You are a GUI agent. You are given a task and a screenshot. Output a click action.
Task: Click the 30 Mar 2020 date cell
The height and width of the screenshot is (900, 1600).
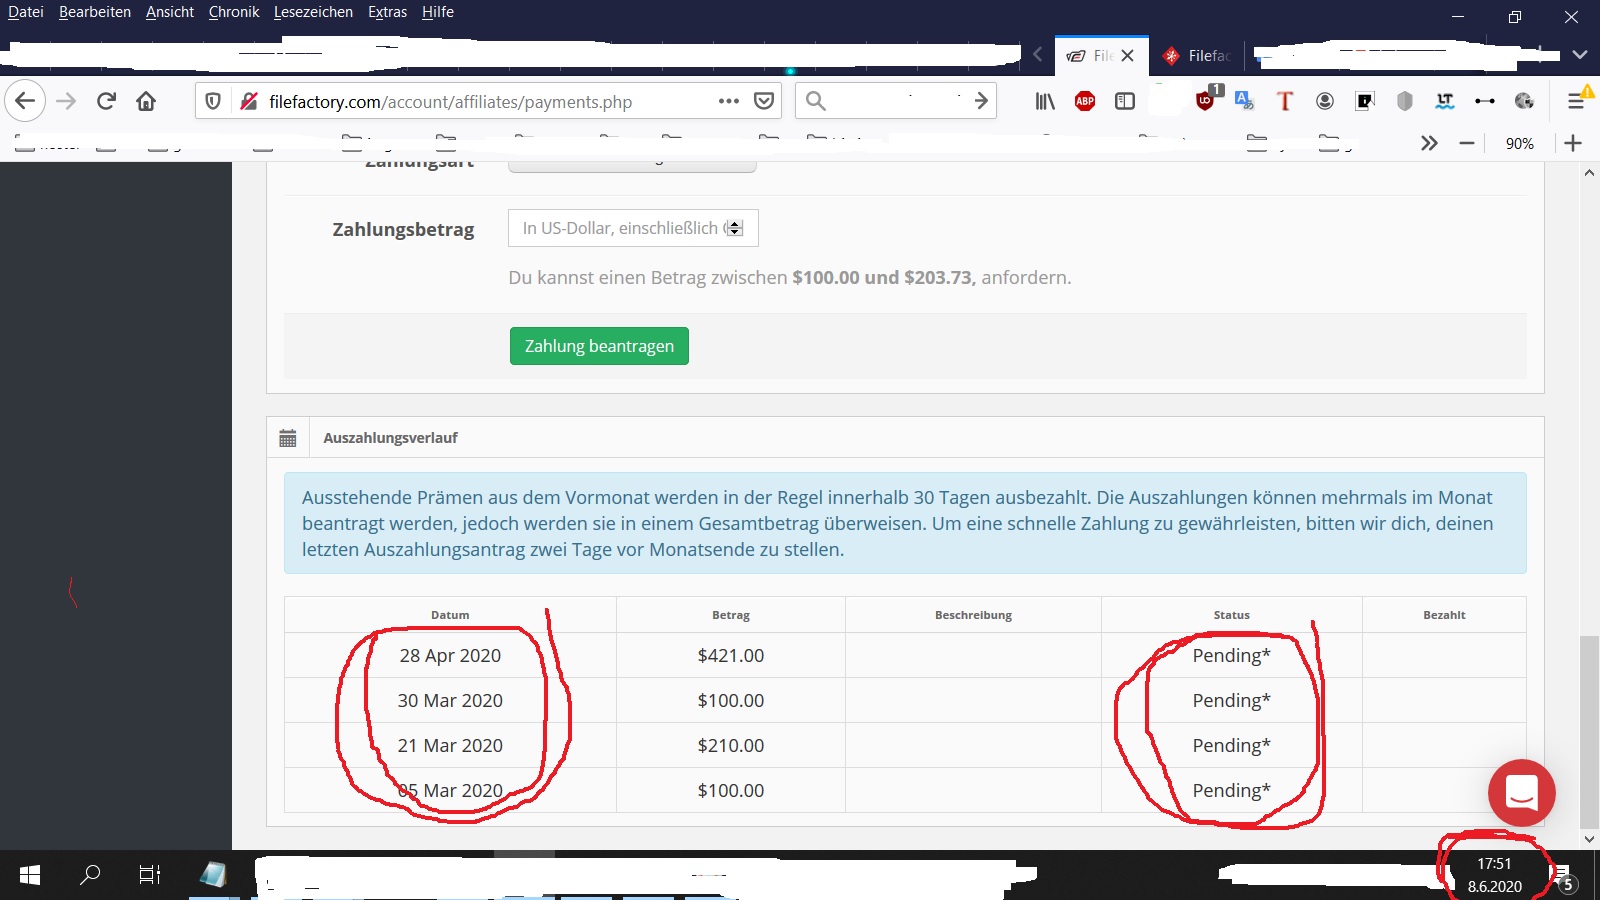[x=450, y=701]
